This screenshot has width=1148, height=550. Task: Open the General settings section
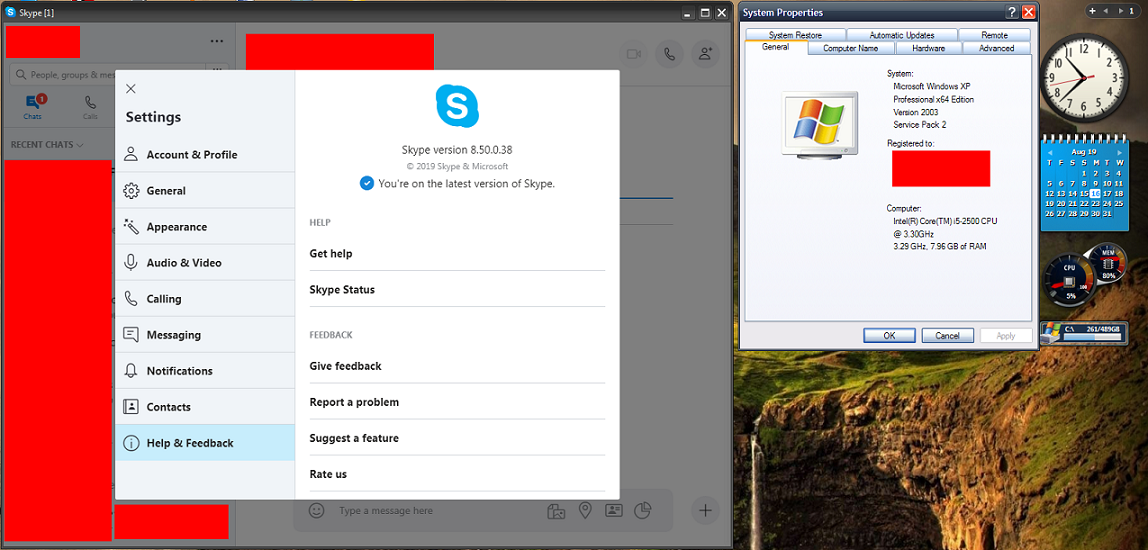[205, 190]
